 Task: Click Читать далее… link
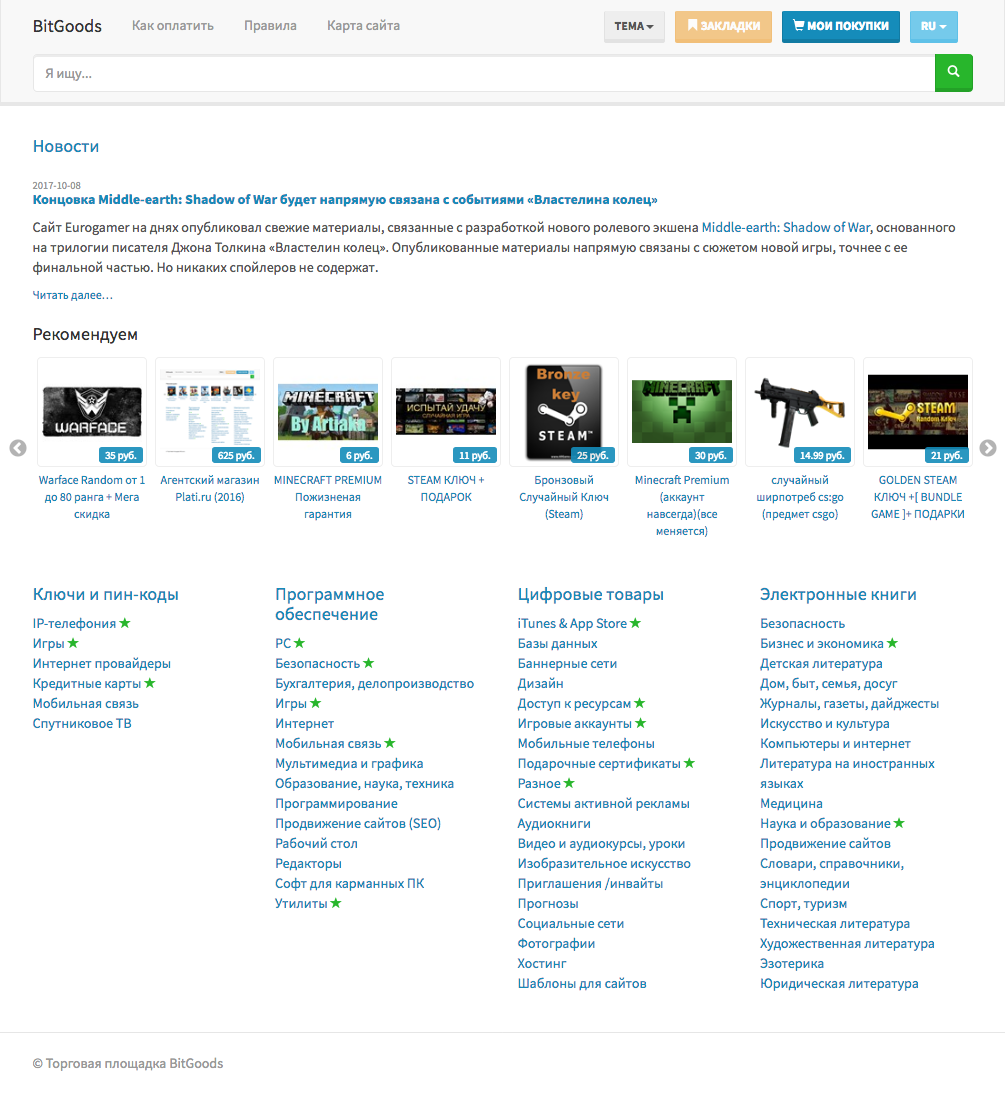73,295
